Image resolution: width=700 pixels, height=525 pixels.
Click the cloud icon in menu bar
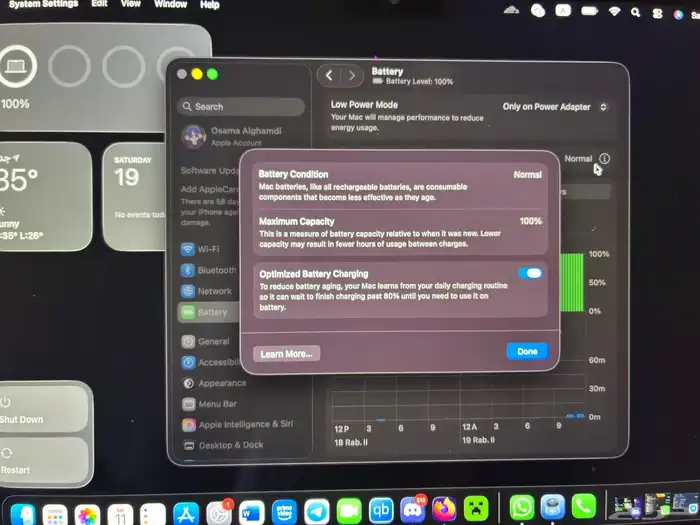tap(511, 9)
